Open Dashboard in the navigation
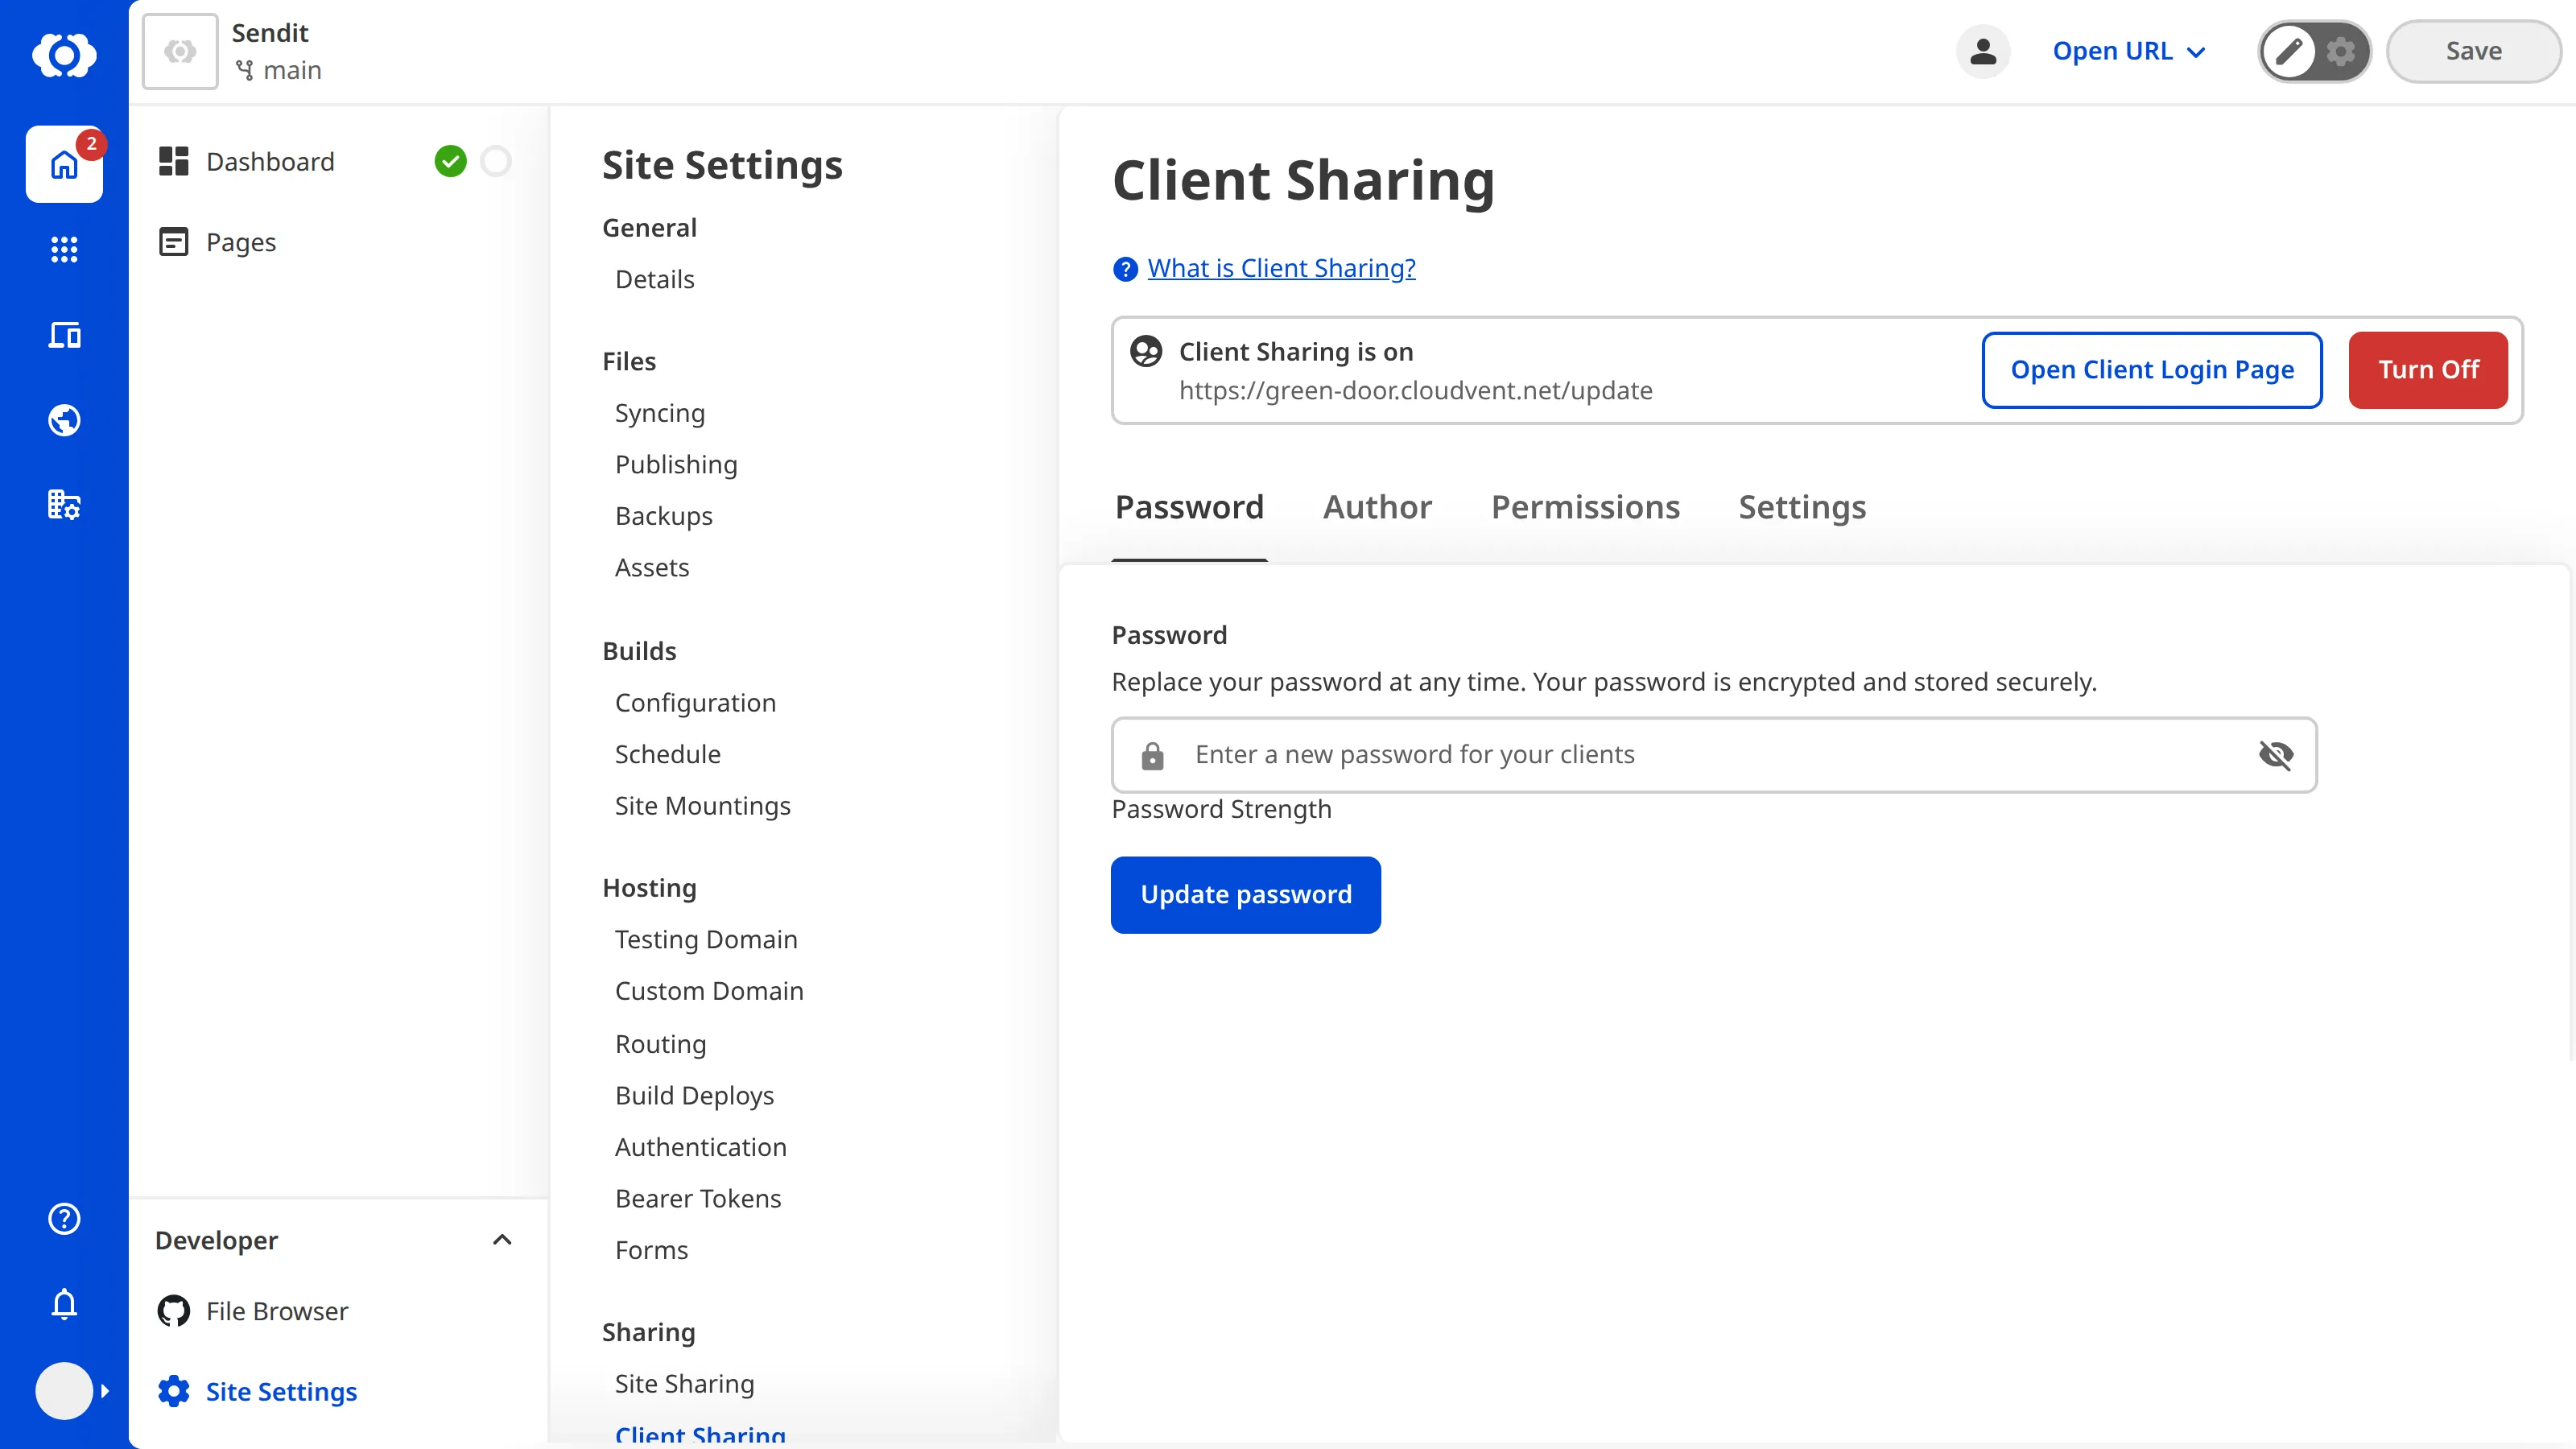 pos(270,161)
